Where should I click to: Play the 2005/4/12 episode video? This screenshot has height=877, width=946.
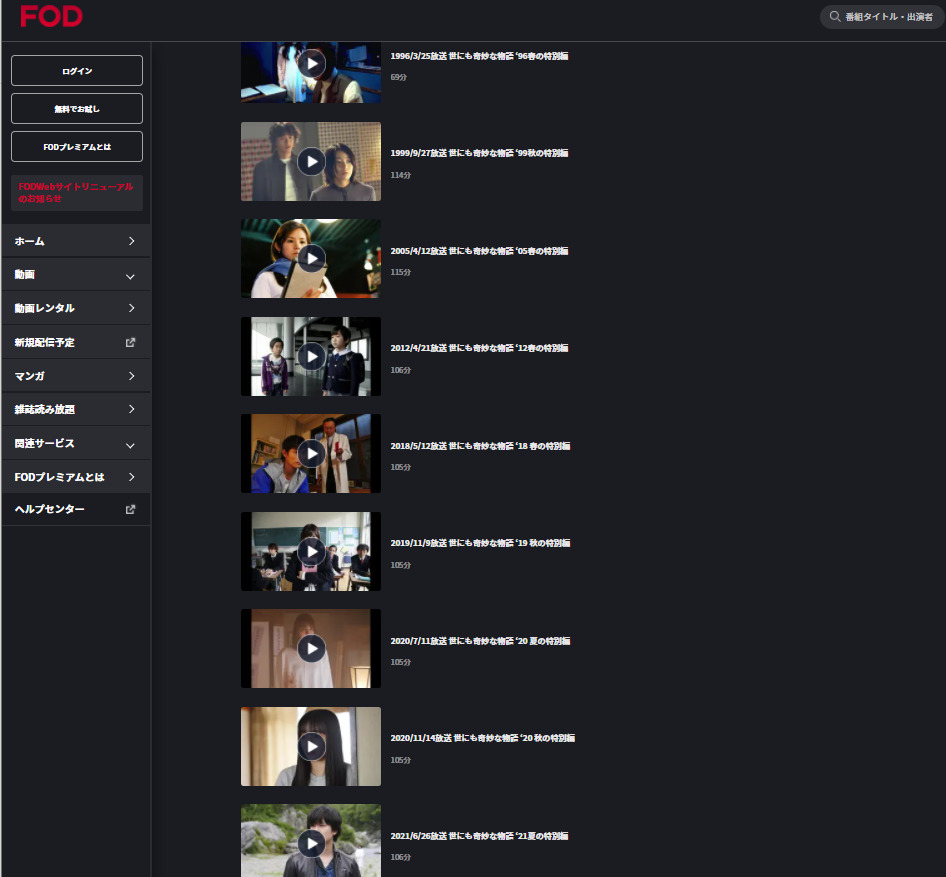[311, 259]
